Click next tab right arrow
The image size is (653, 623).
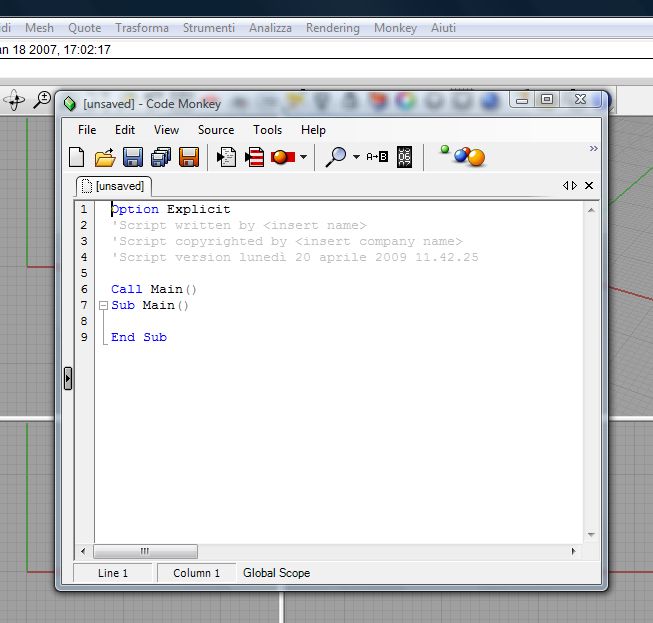point(575,185)
